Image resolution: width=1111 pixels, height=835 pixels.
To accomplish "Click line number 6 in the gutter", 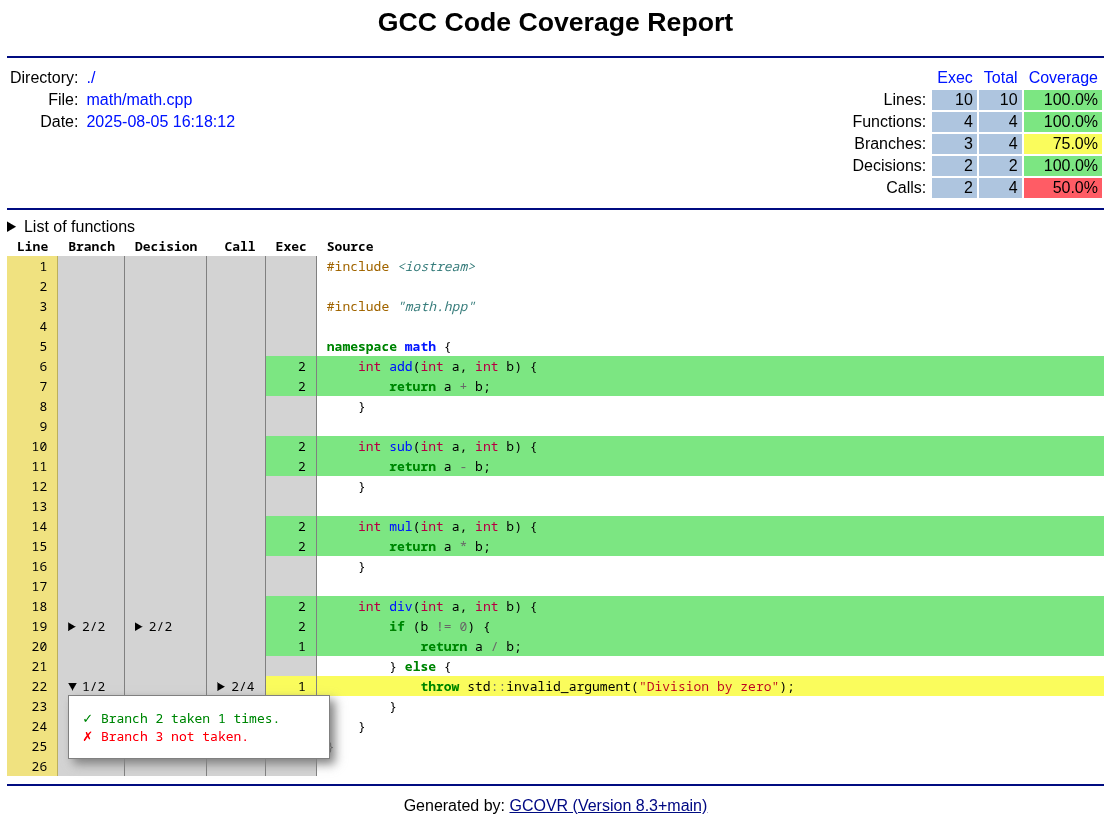I will pos(42,367).
